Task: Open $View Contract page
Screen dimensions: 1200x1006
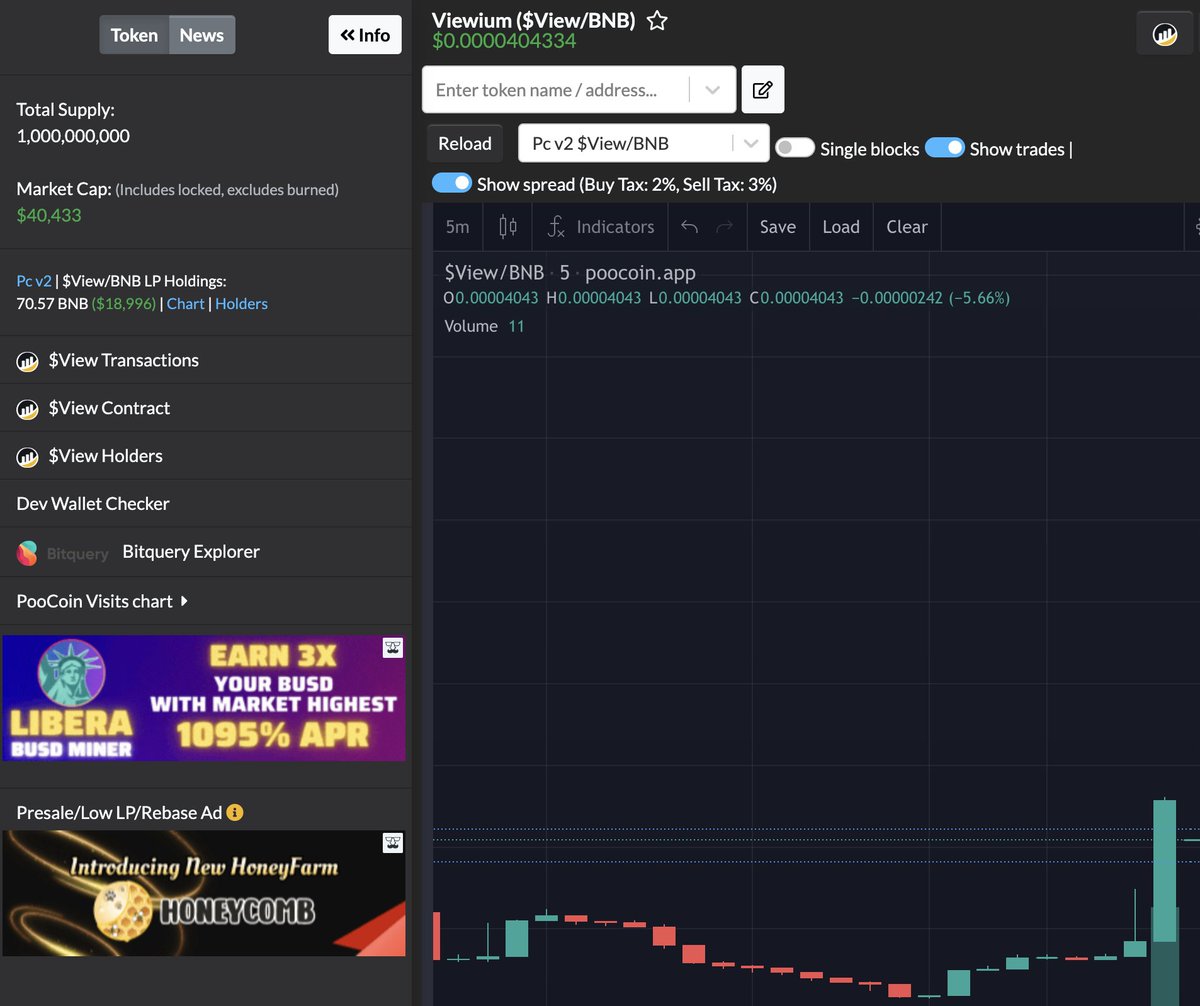Action: pos(109,409)
